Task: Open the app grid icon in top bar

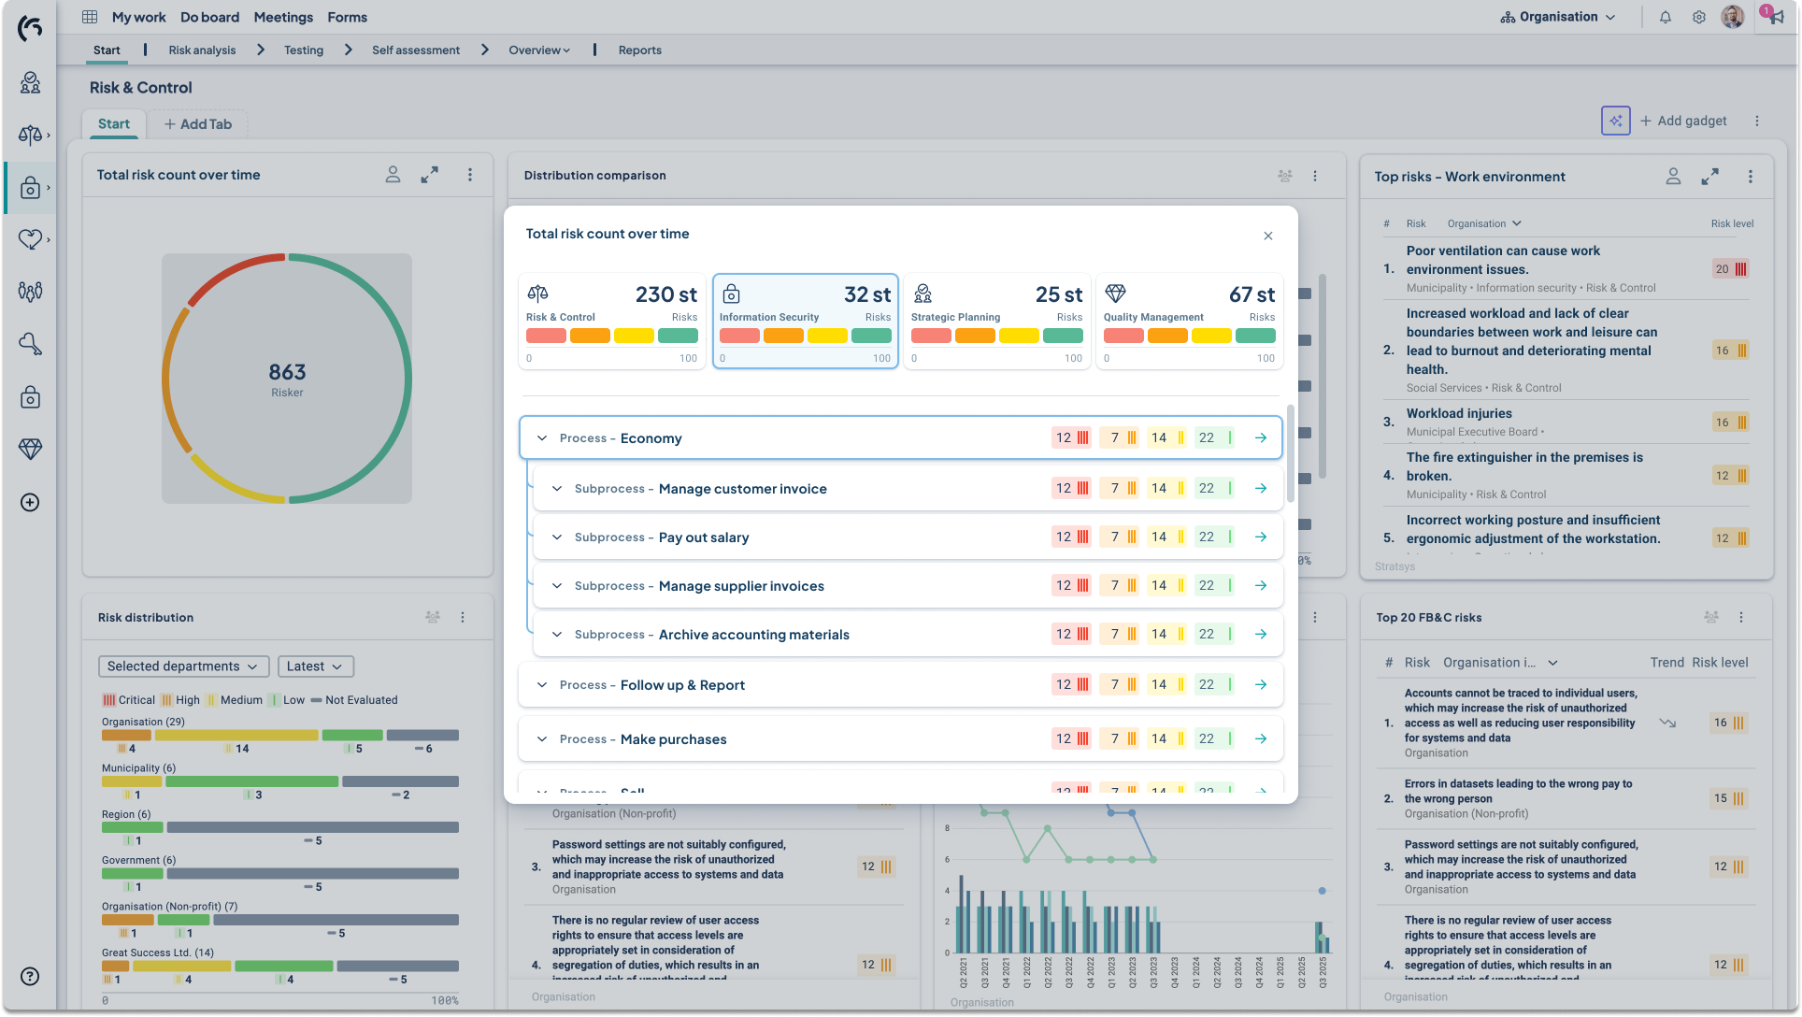Action: (90, 17)
